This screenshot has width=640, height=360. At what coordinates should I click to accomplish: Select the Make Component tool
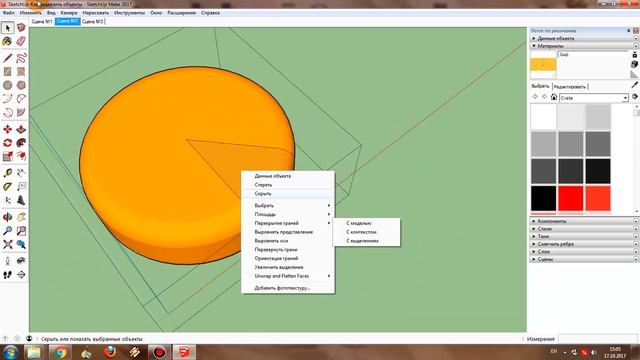point(21,27)
